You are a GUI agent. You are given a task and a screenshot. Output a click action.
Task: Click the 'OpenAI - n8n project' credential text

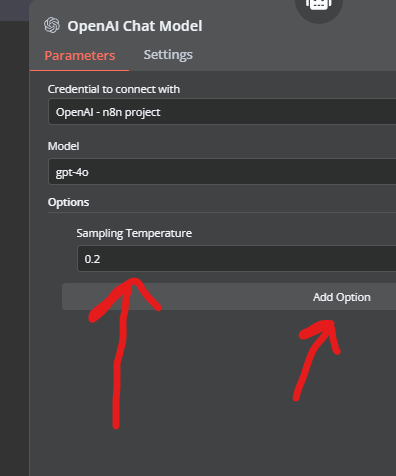click(108, 112)
